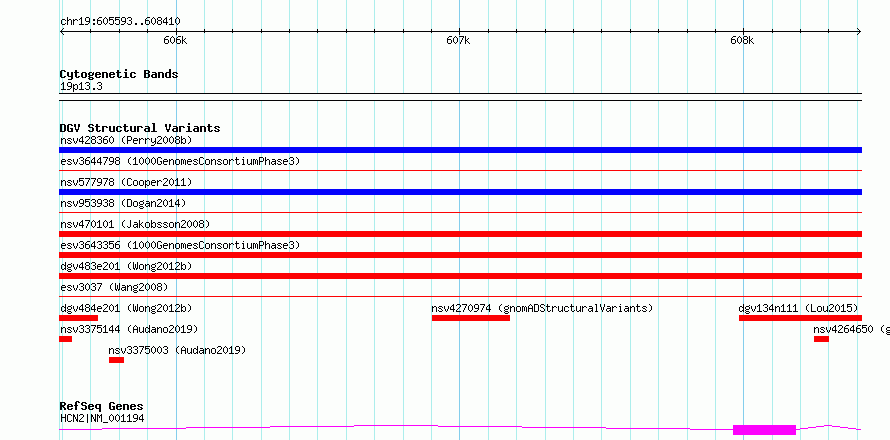The width and height of the screenshot is (890, 440).
Task: Select nsv470101 (Jakobsson2008) label
Action: [x=135, y=224]
